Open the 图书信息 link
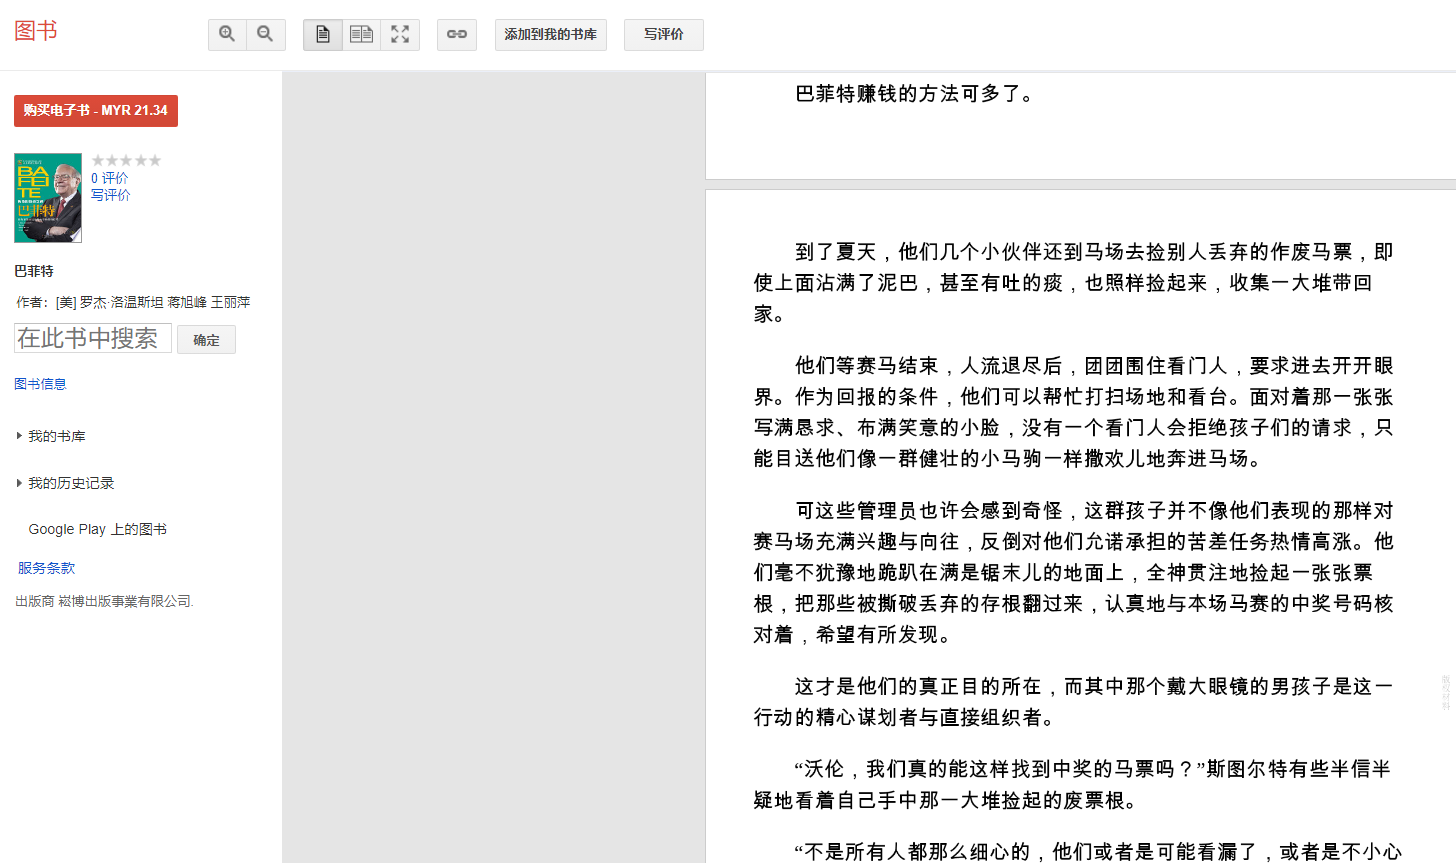The height and width of the screenshot is (863, 1456). tap(41, 384)
